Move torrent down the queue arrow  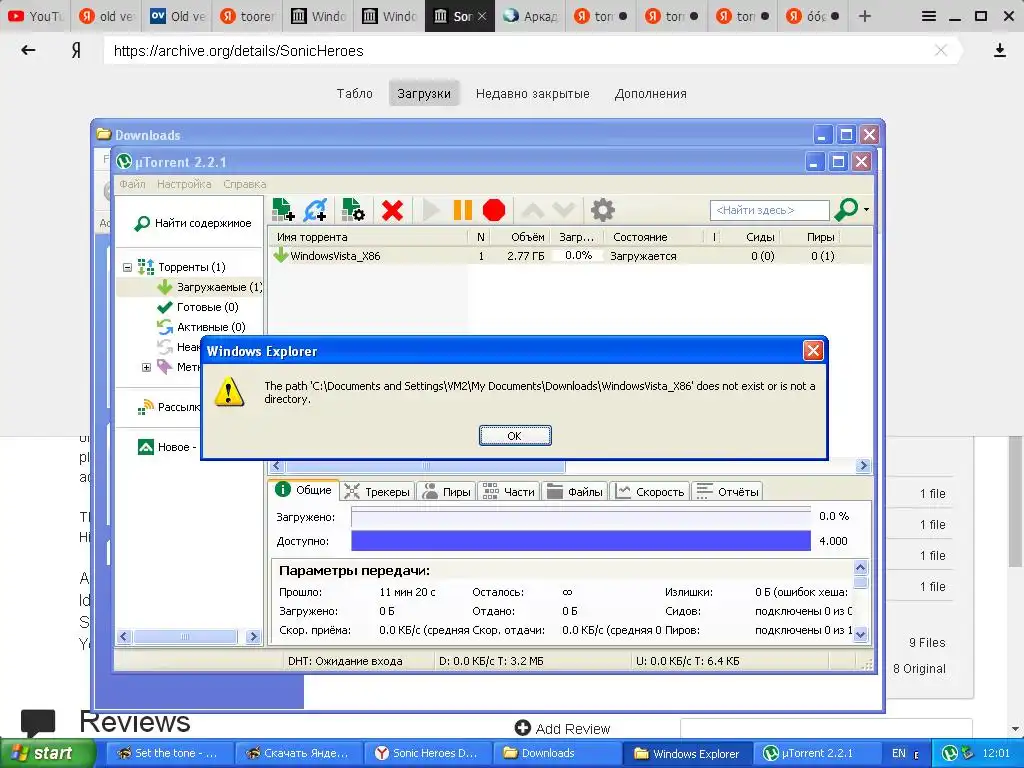(564, 210)
